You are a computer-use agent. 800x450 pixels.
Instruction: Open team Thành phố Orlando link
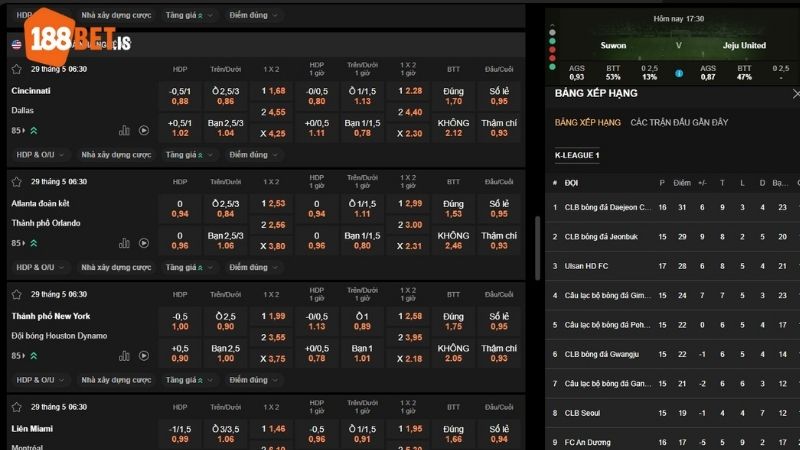(46, 223)
